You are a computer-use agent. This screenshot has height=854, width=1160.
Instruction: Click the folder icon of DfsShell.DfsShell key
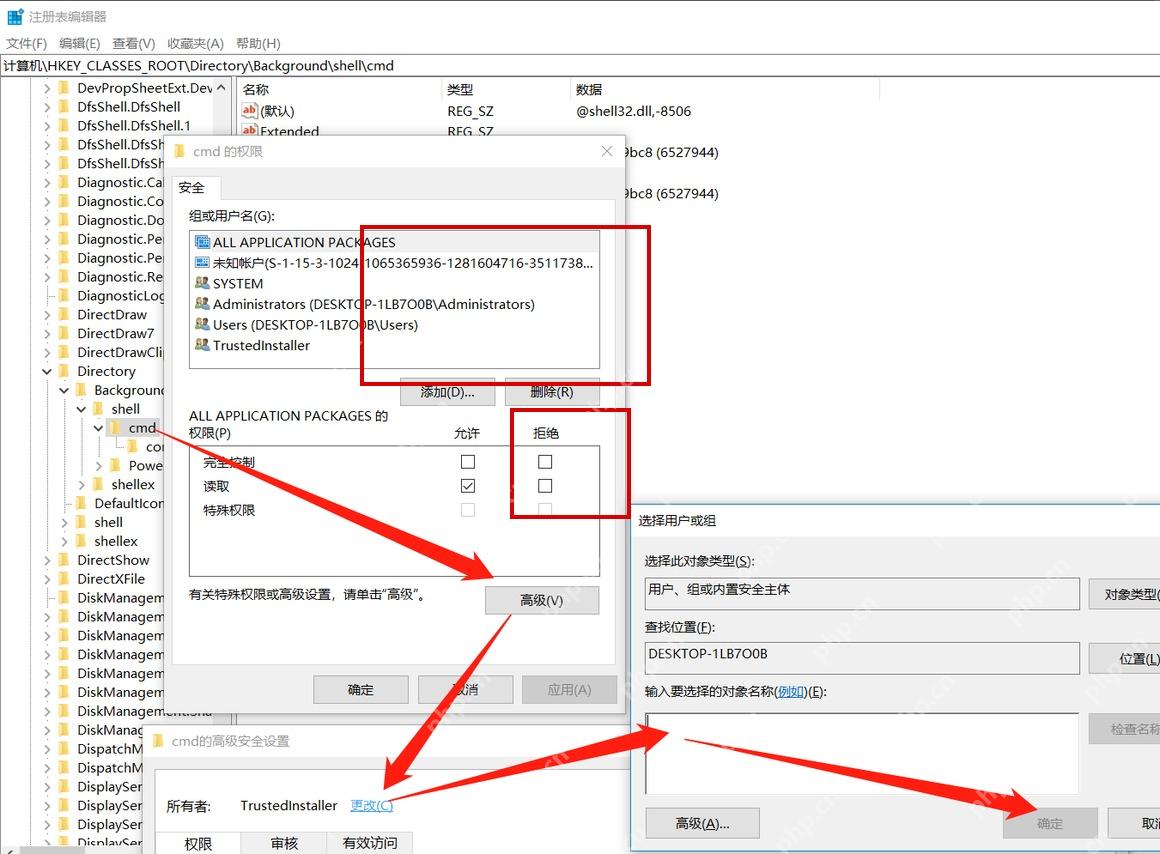(64, 107)
